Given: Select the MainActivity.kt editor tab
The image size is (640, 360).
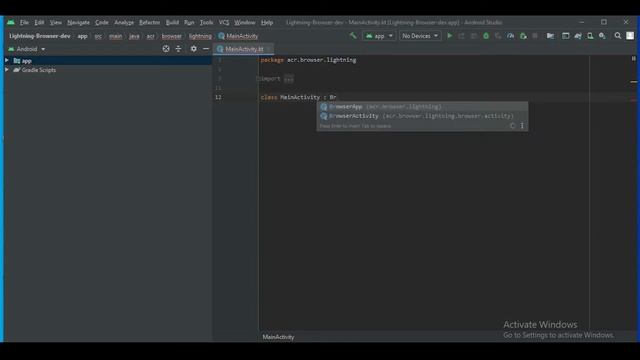Looking at the screenshot, I should [244, 49].
